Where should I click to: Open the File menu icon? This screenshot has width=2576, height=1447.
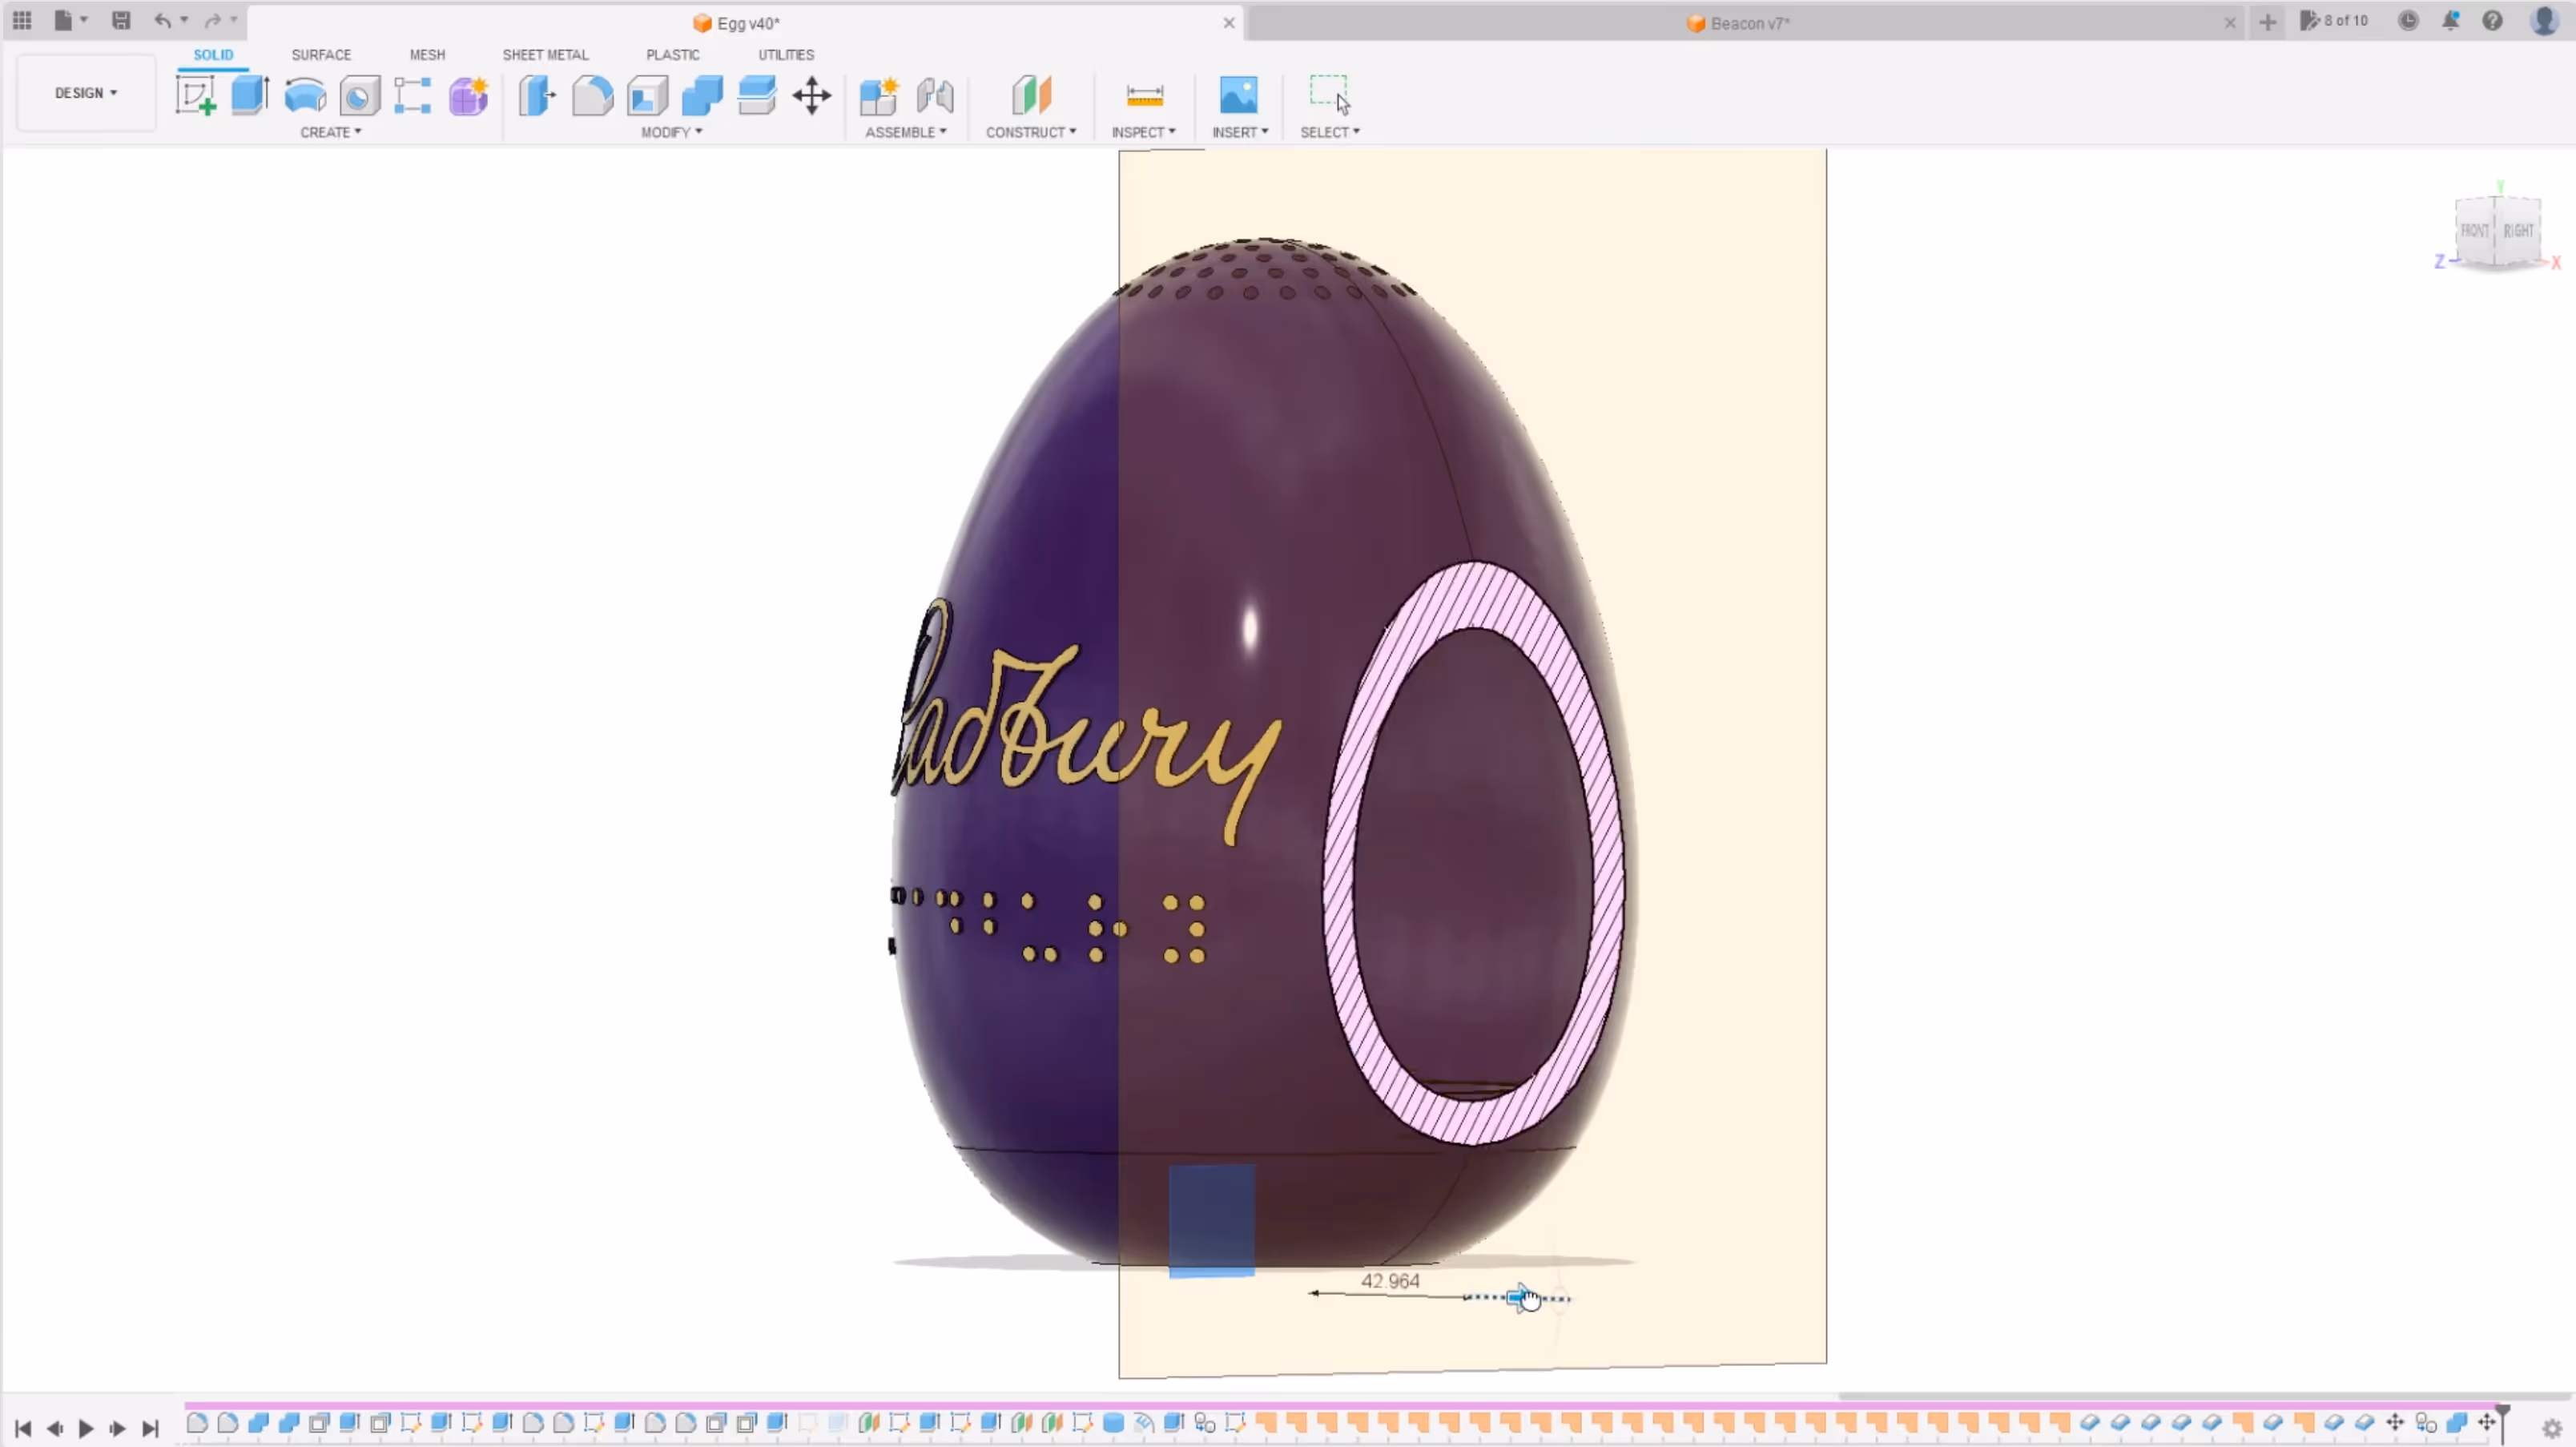pyautogui.click(x=63, y=20)
